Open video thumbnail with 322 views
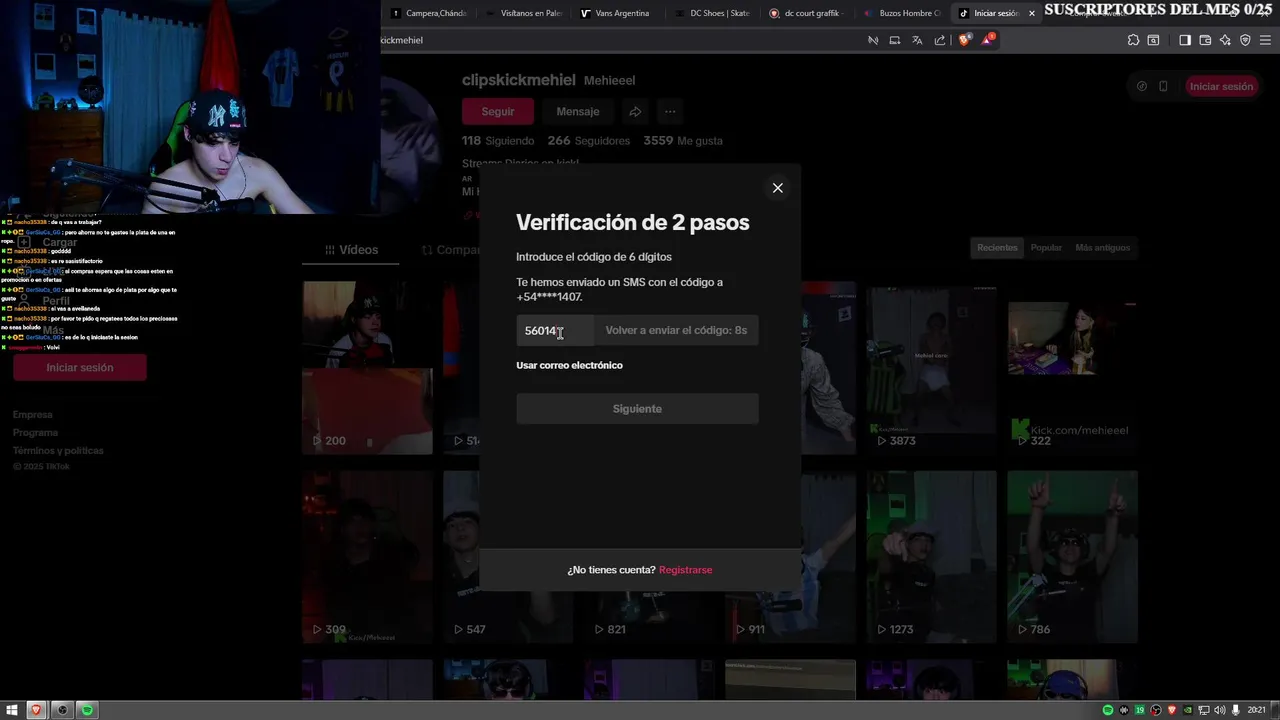 [1072, 368]
